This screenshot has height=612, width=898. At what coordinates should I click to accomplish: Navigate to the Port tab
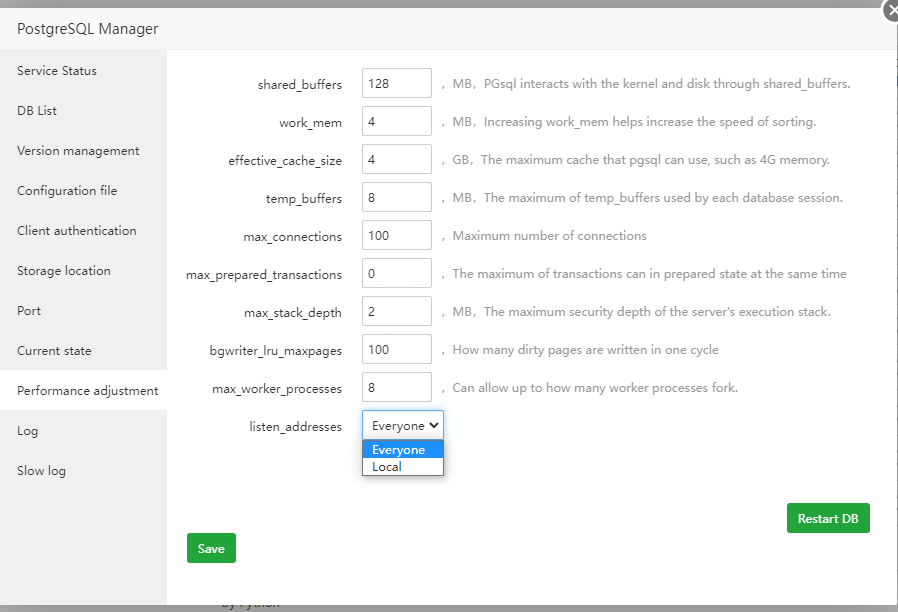(29, 311)
